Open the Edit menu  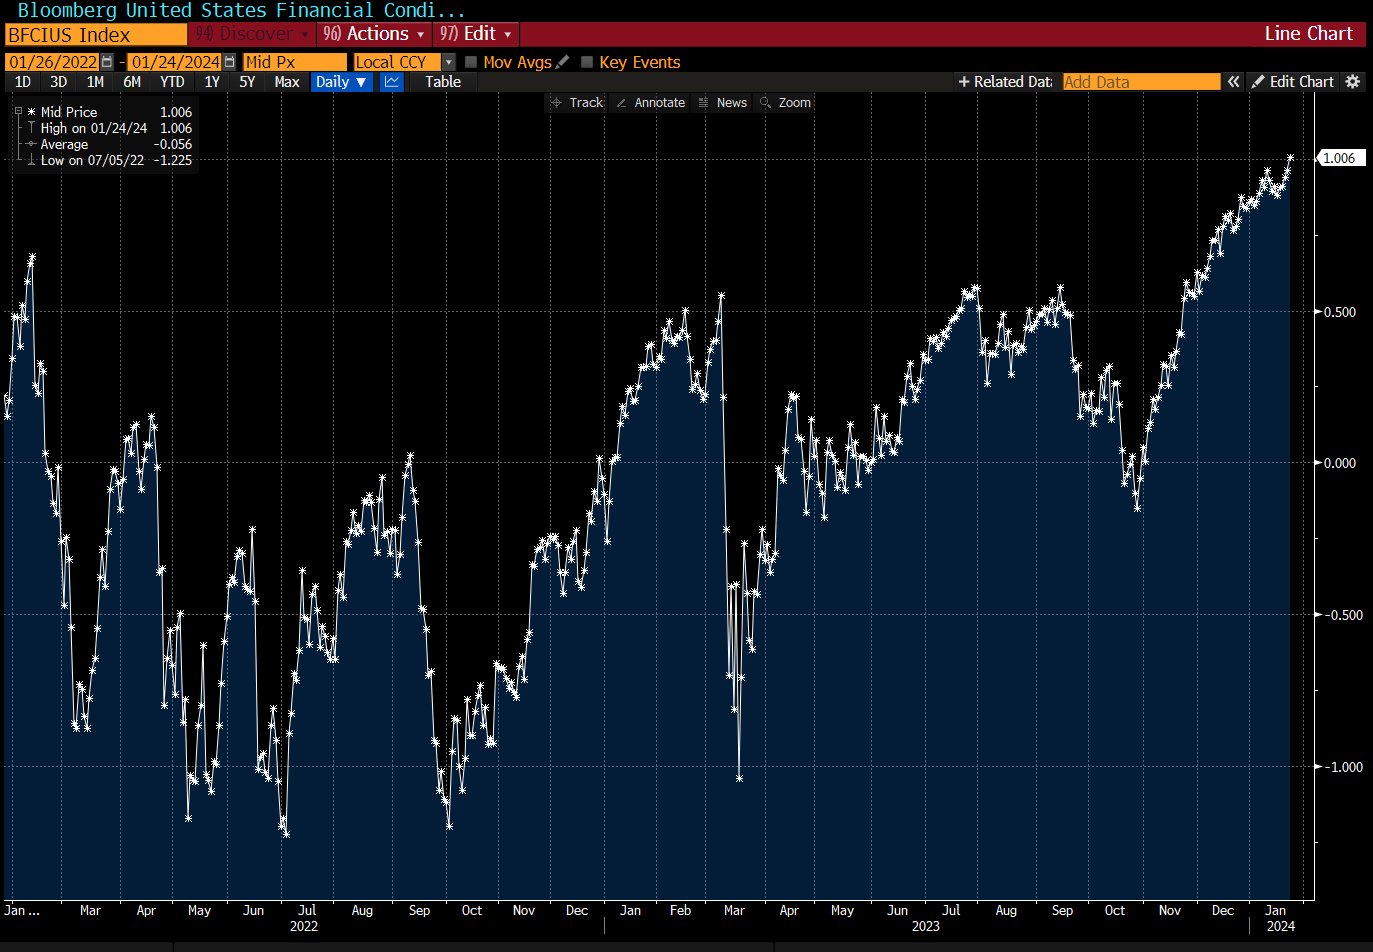tap(476, 34)
